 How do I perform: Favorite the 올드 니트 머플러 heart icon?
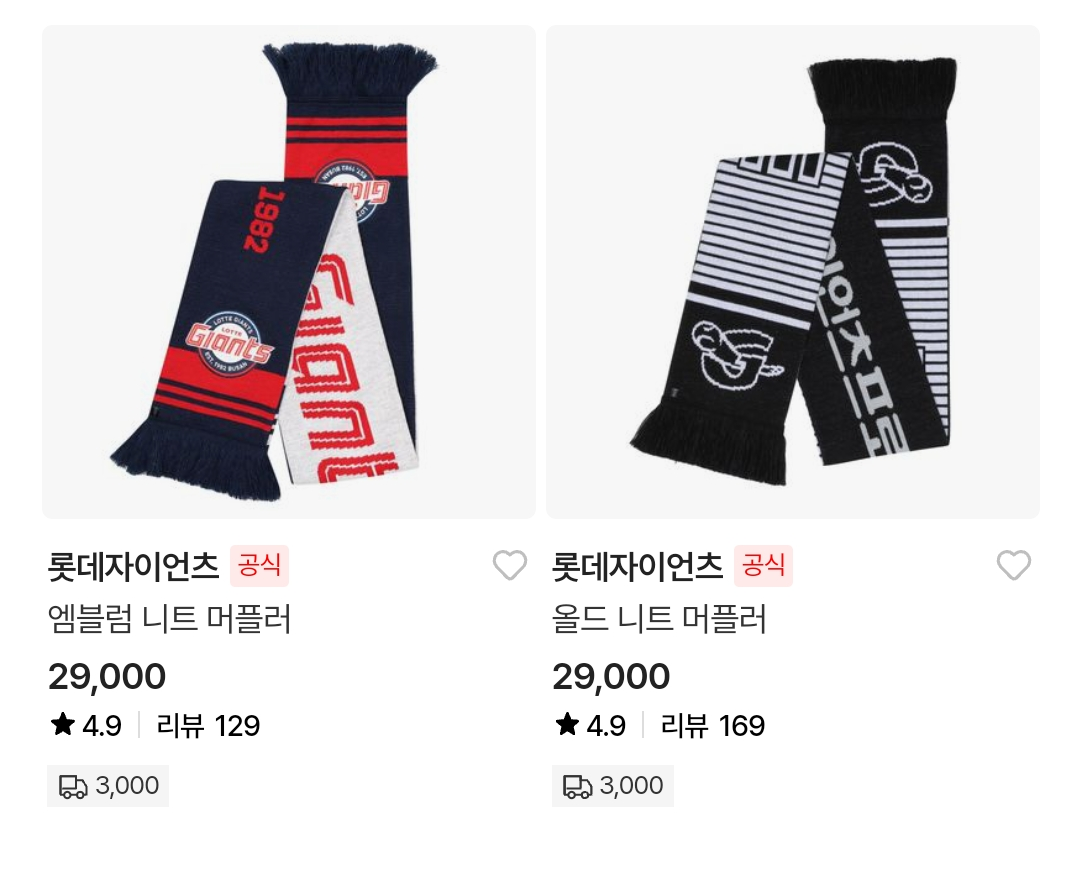1014,565
